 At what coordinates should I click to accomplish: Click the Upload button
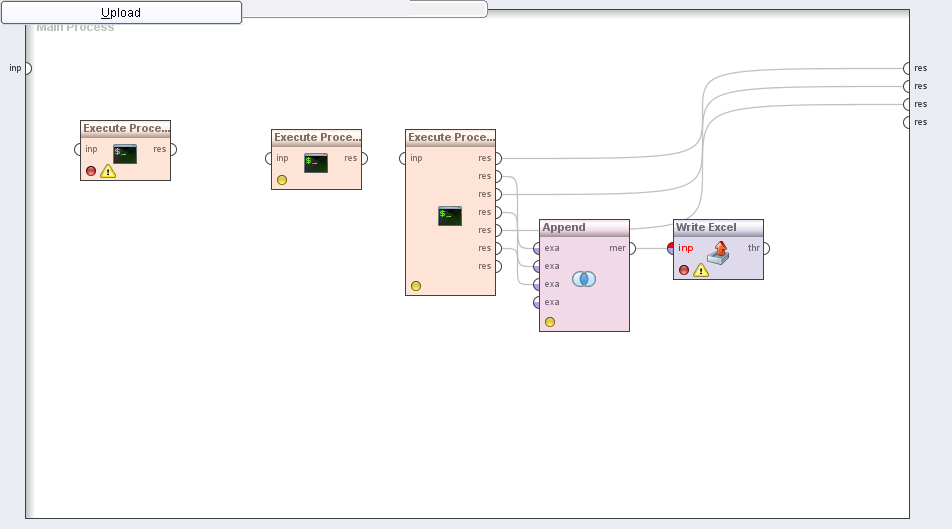click(121, 13)
